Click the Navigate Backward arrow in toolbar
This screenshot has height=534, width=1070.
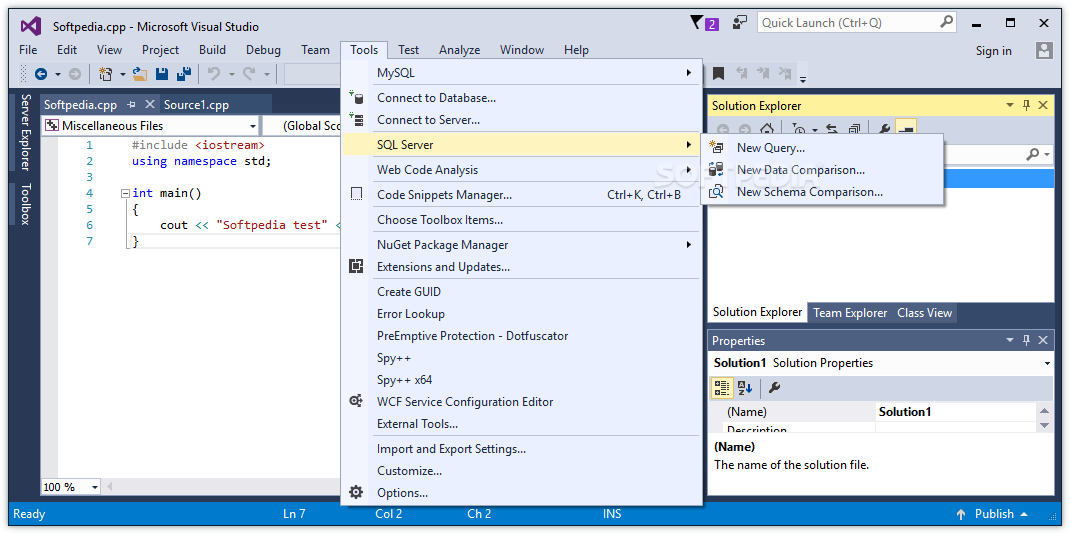tap(41, 74)
